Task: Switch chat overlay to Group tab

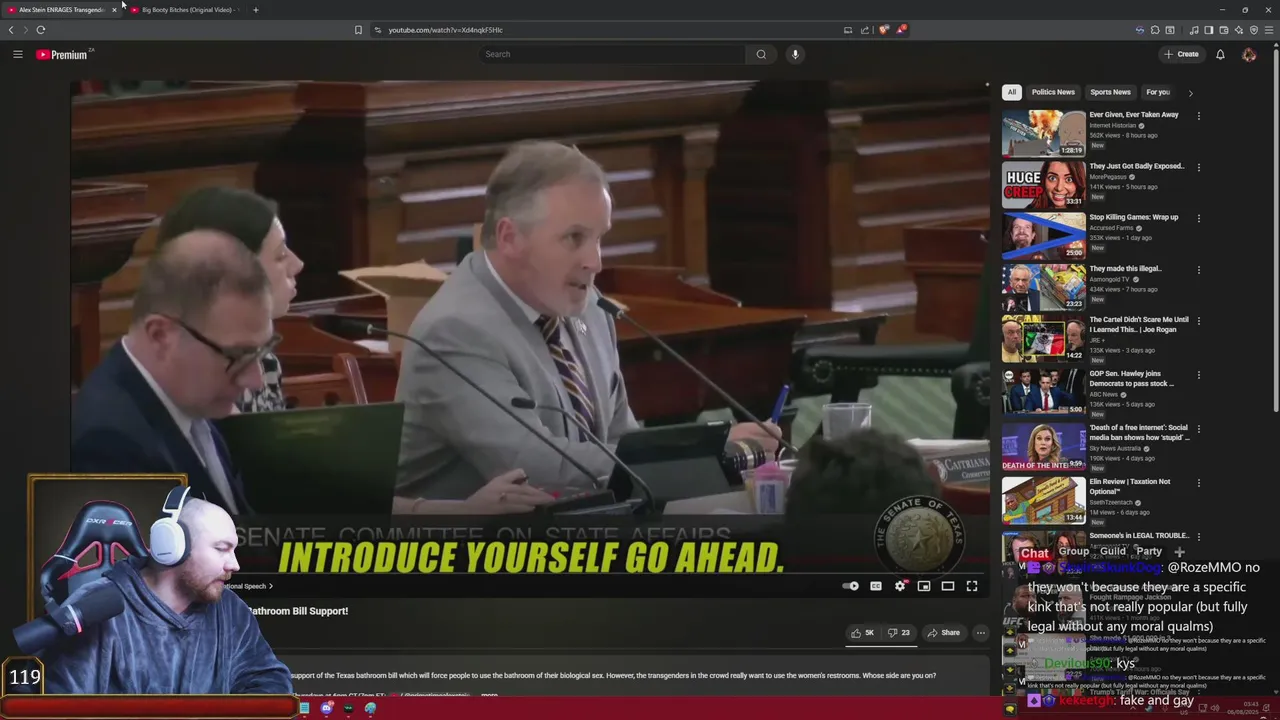Action: (x=1073, y=551)
